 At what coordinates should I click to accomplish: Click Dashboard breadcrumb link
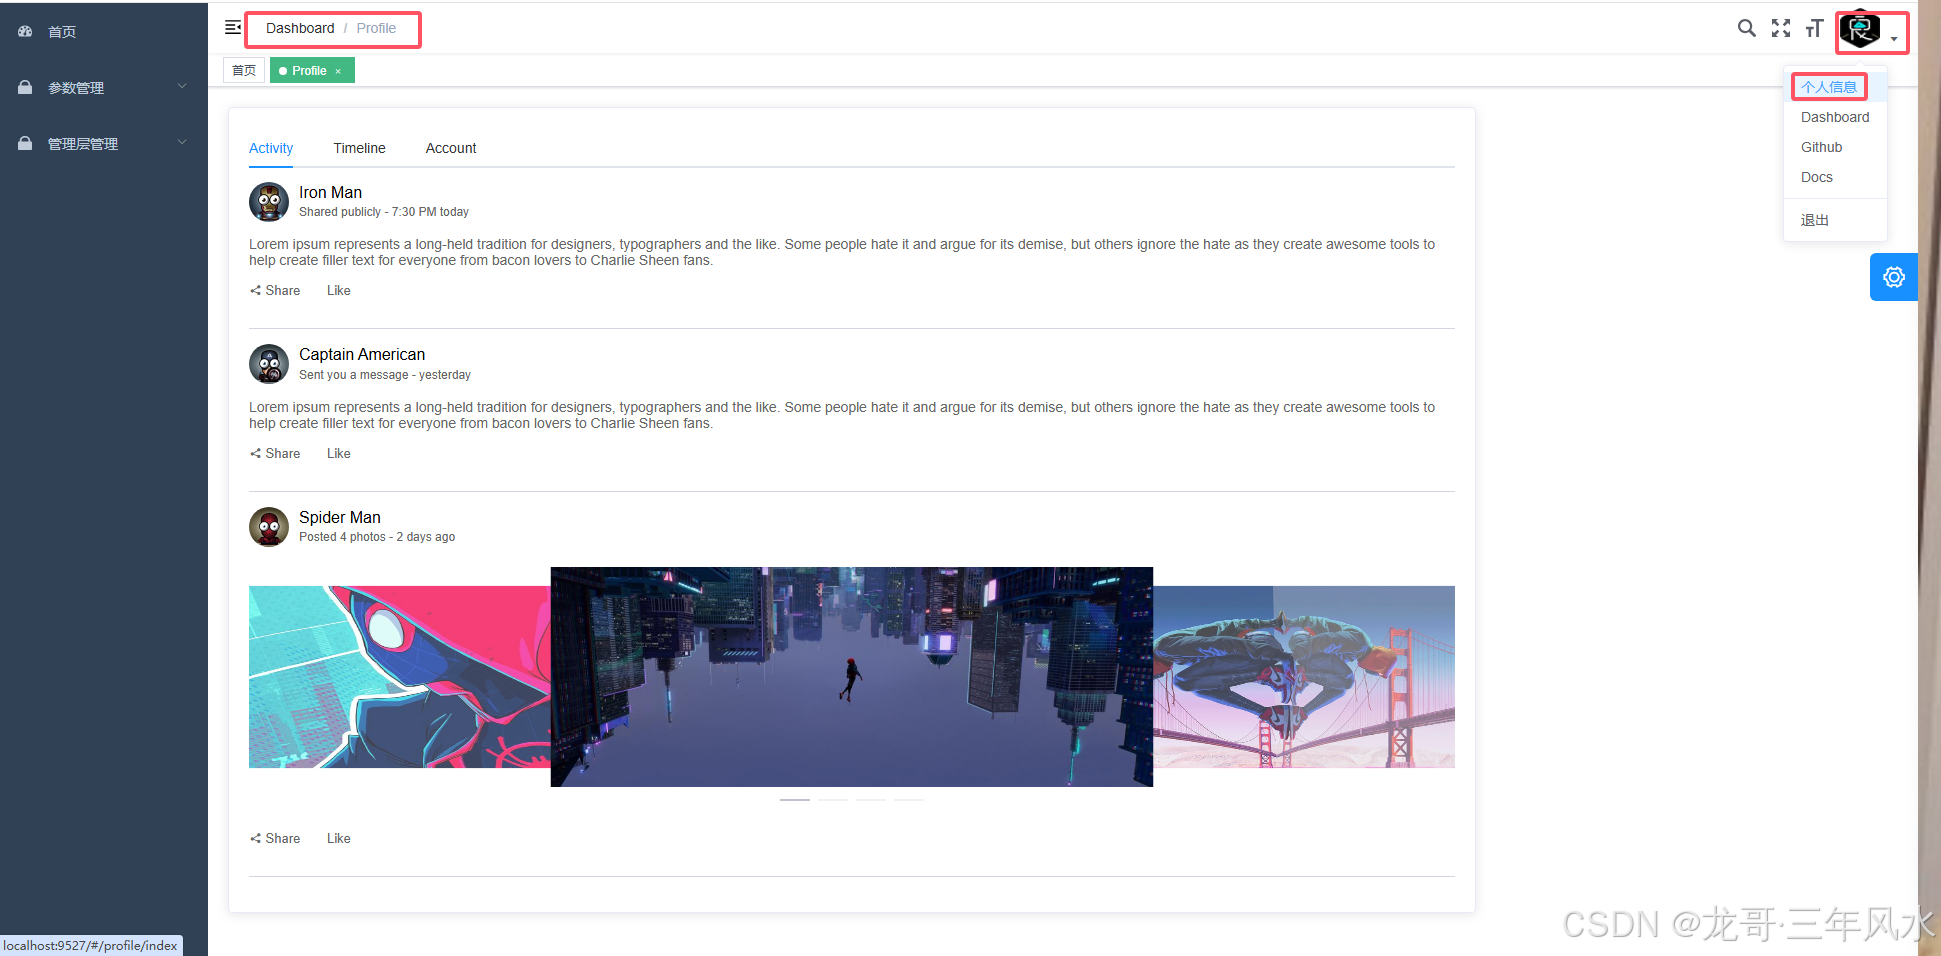tap(300, 28)
